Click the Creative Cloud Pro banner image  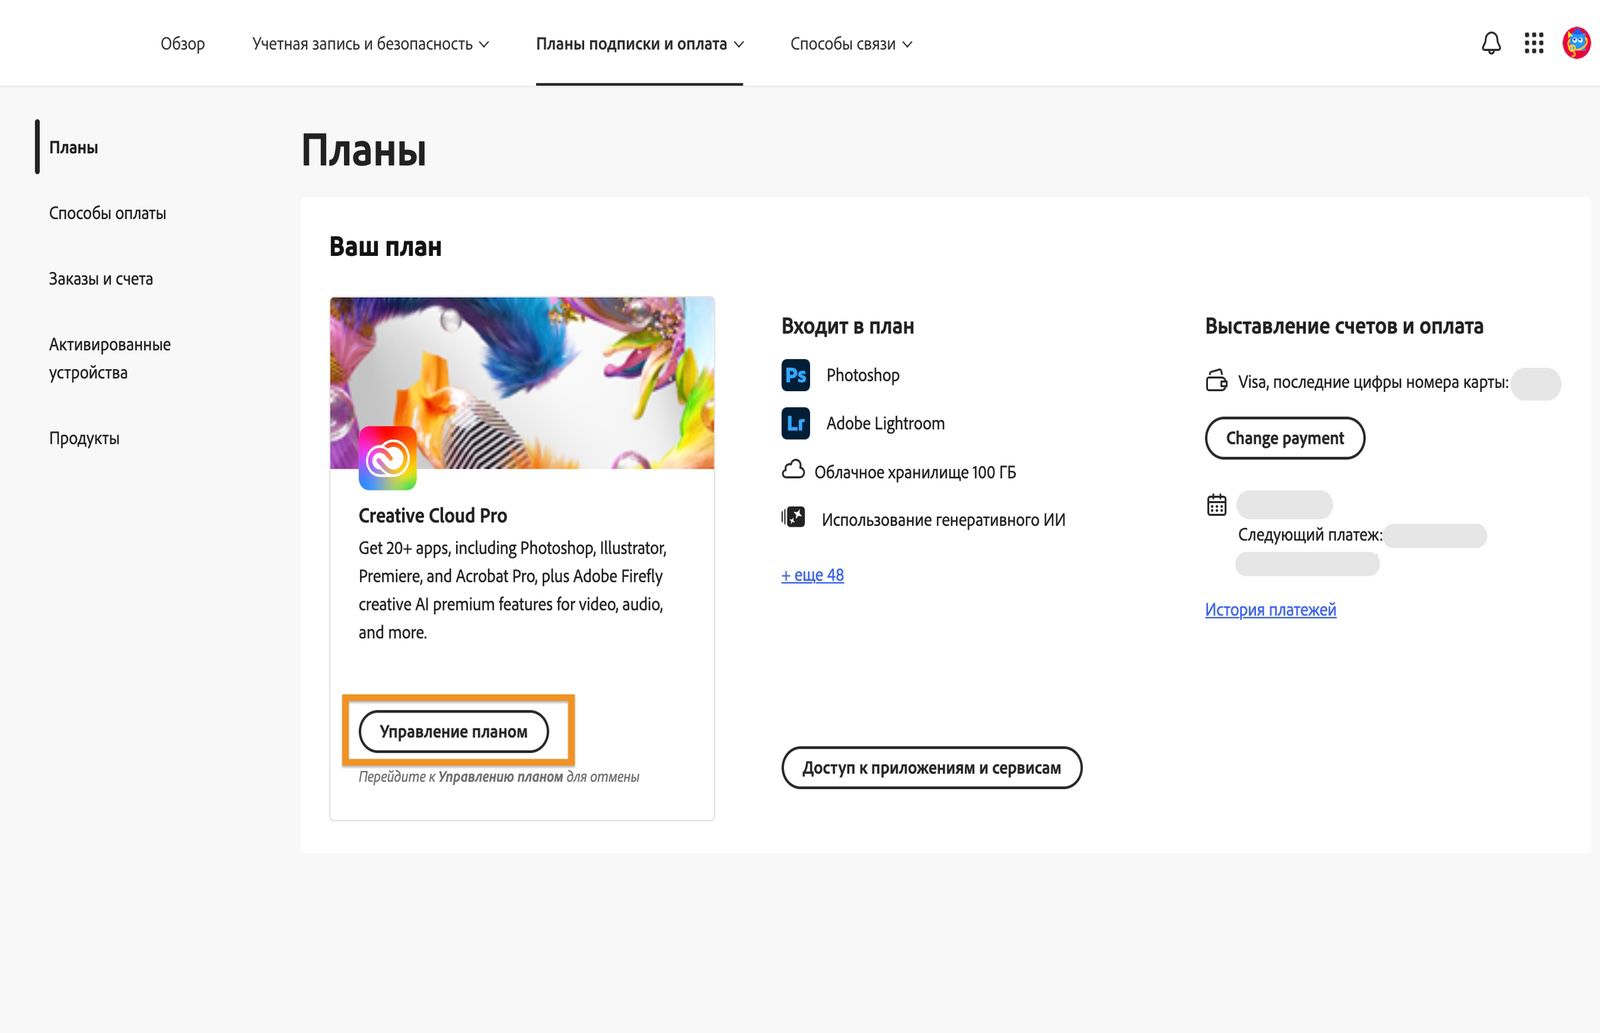pos(522,382)
